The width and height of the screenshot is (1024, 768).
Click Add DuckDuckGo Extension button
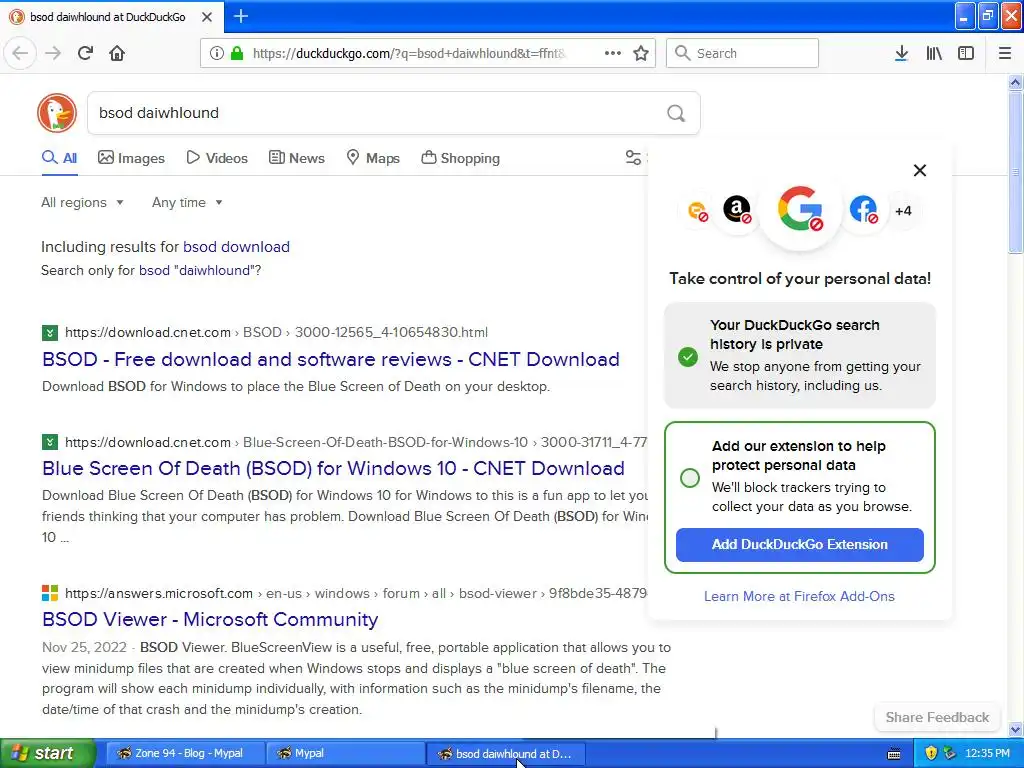coord(799,545)
